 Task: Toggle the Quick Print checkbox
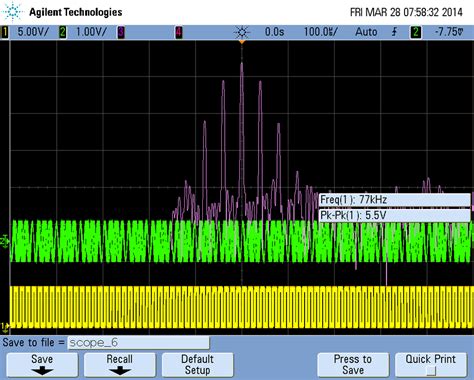[431, 370]
